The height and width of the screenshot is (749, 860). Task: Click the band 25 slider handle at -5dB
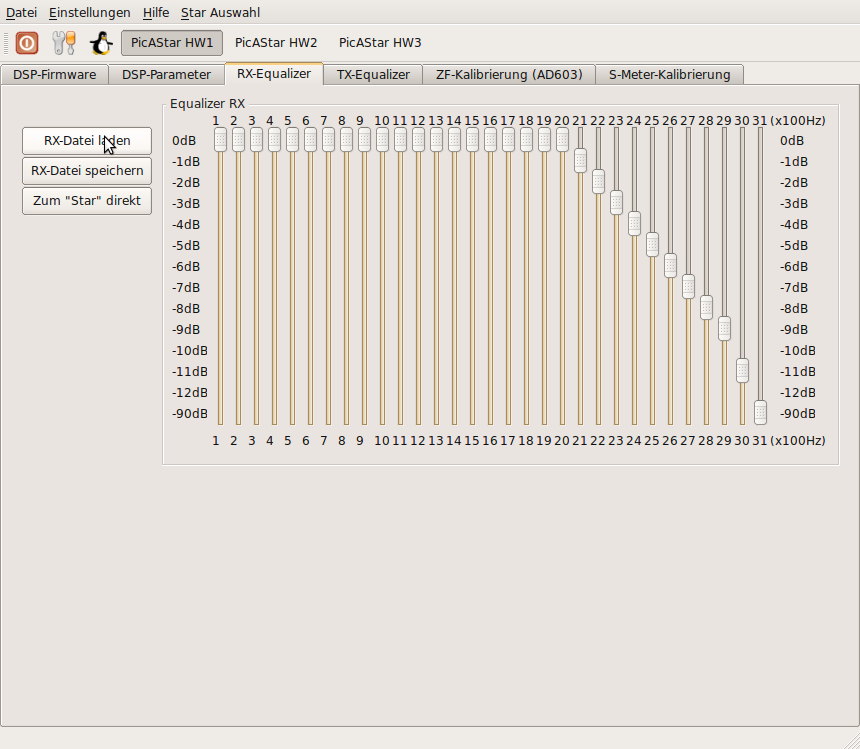(652, 245)
